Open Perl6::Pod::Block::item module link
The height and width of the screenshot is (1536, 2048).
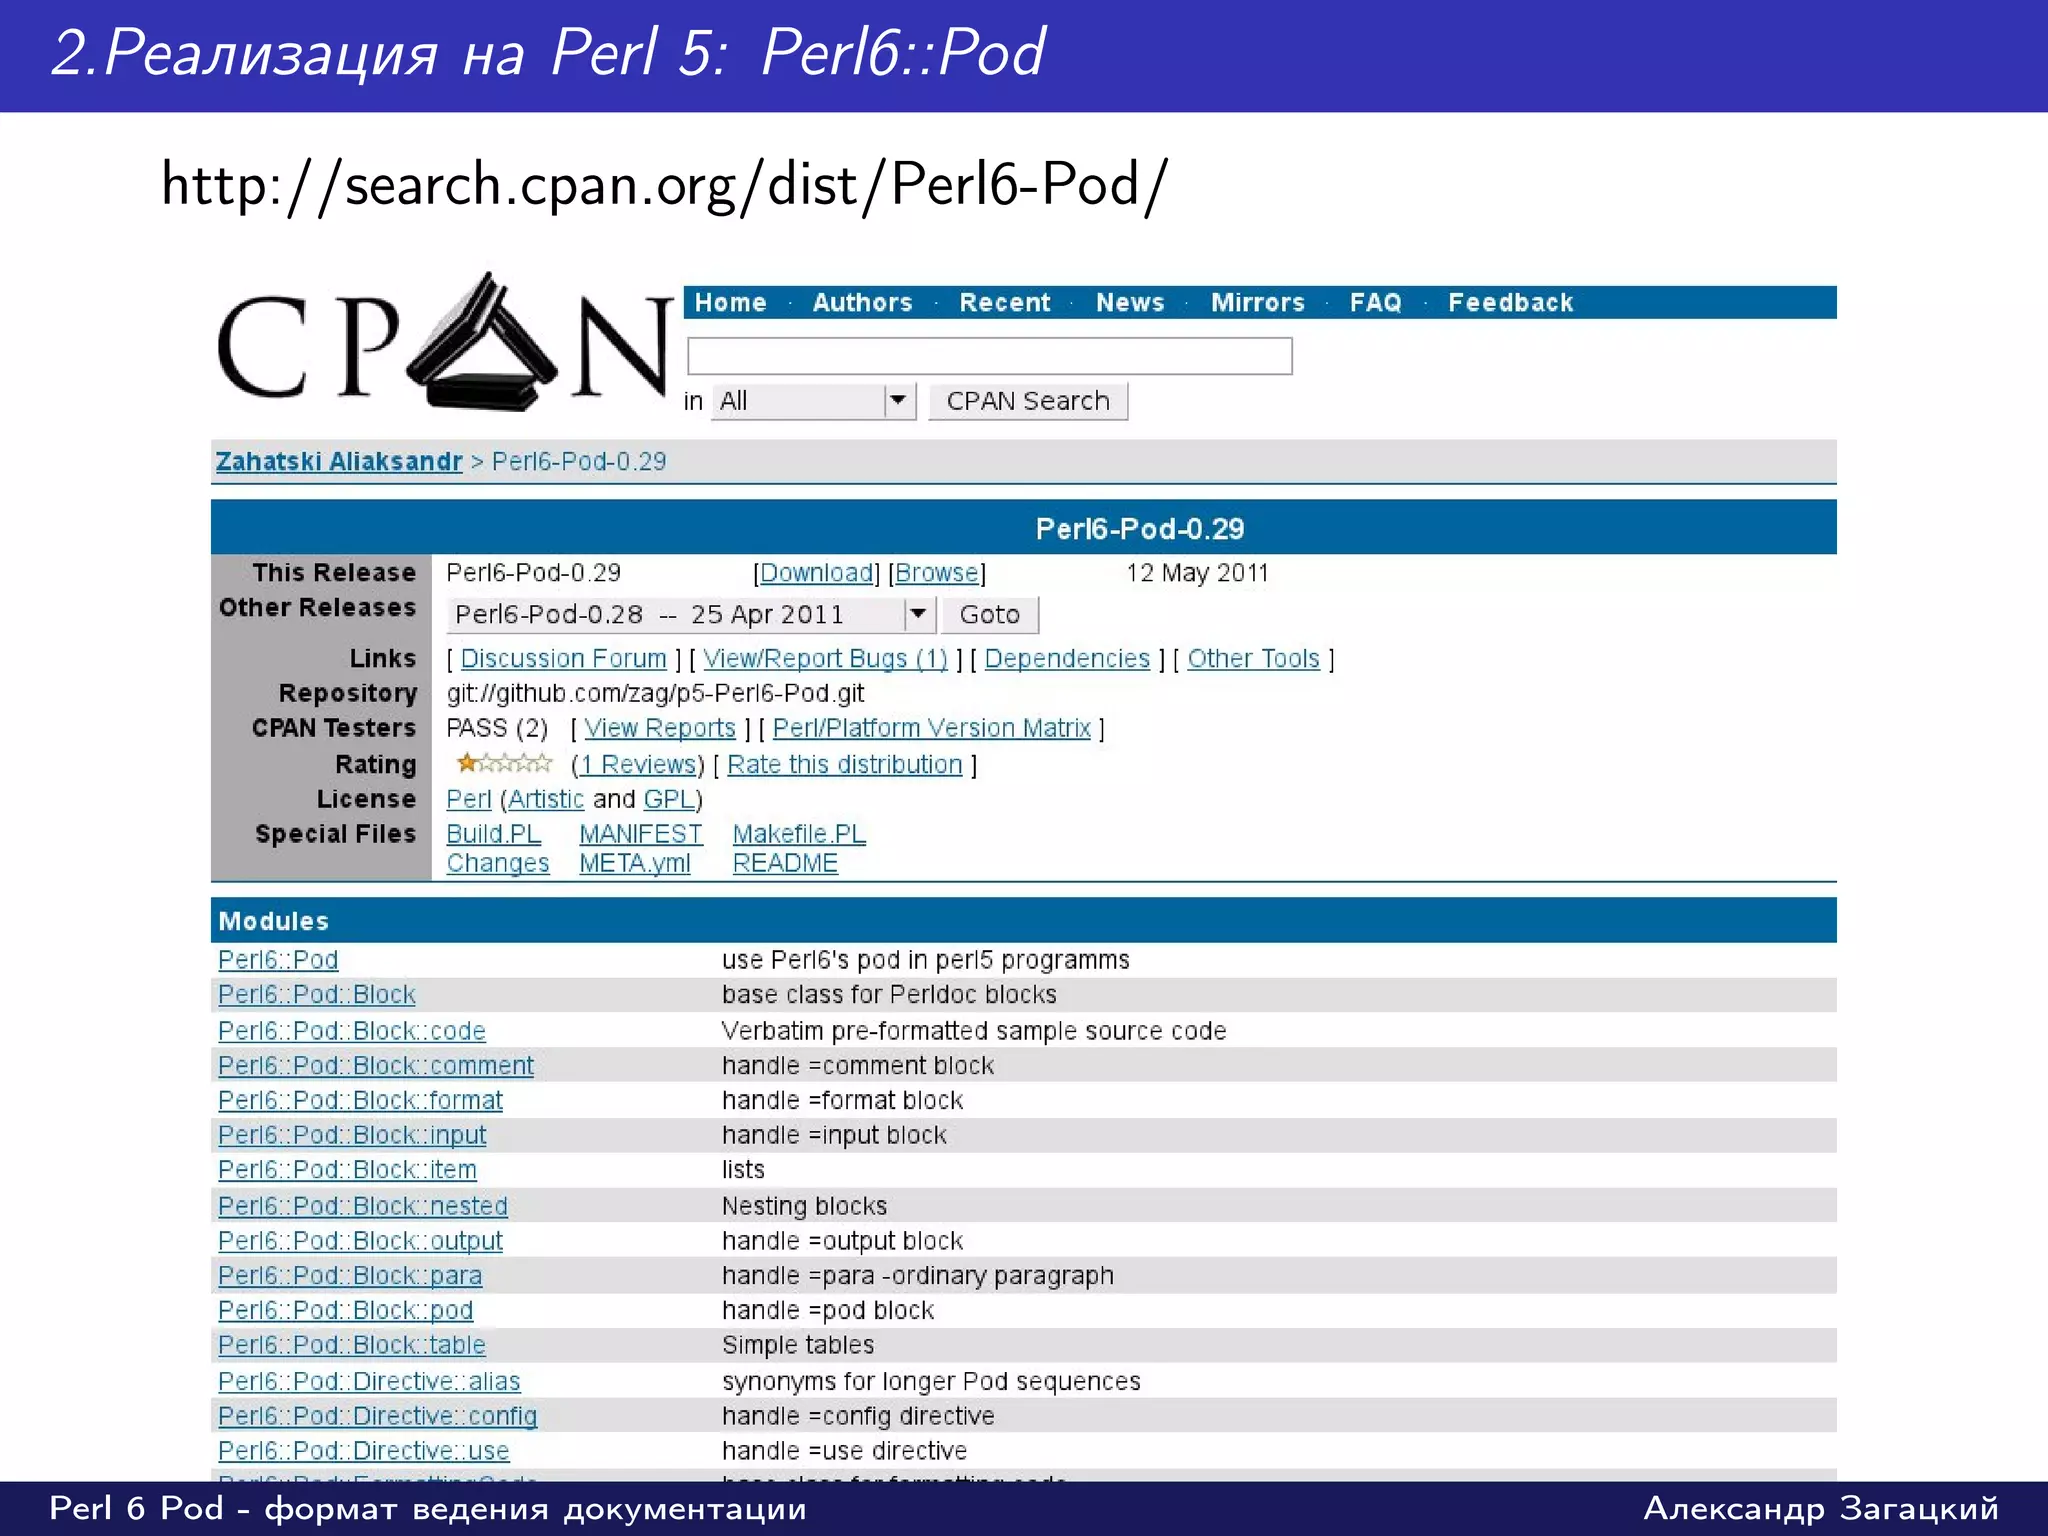[x=347, y=1170]
